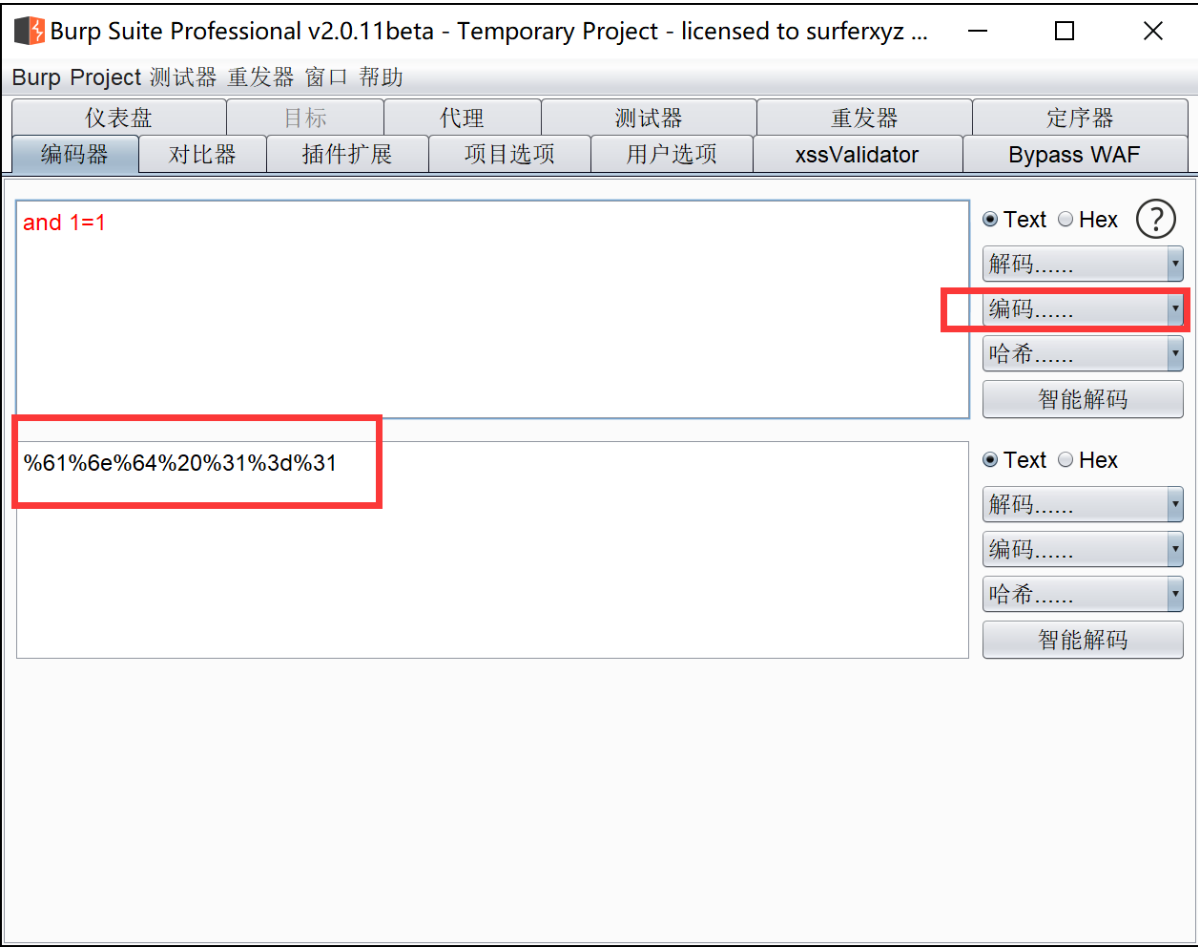The image size is (1198, 948).
Task: Switch to the 代理 tab
Action: pos(462,118)
